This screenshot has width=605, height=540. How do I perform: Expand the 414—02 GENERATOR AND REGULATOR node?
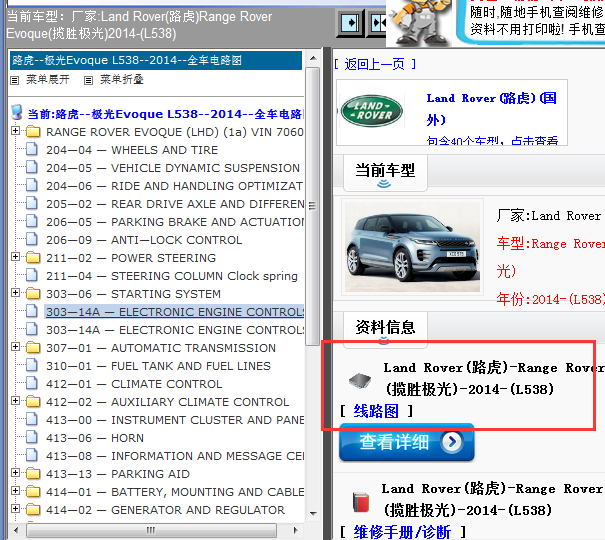coord(15,509)
